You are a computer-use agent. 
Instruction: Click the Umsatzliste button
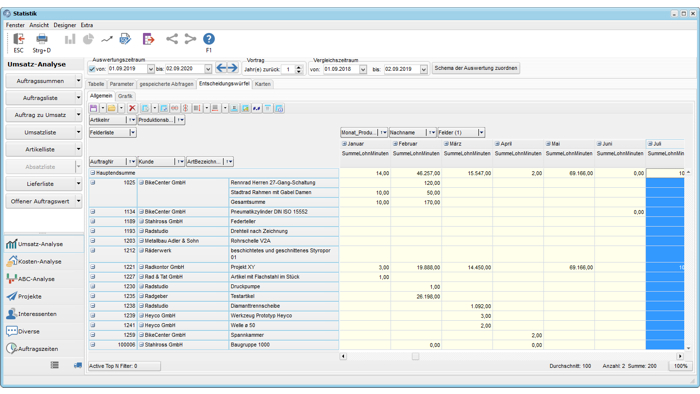[40, 132]
